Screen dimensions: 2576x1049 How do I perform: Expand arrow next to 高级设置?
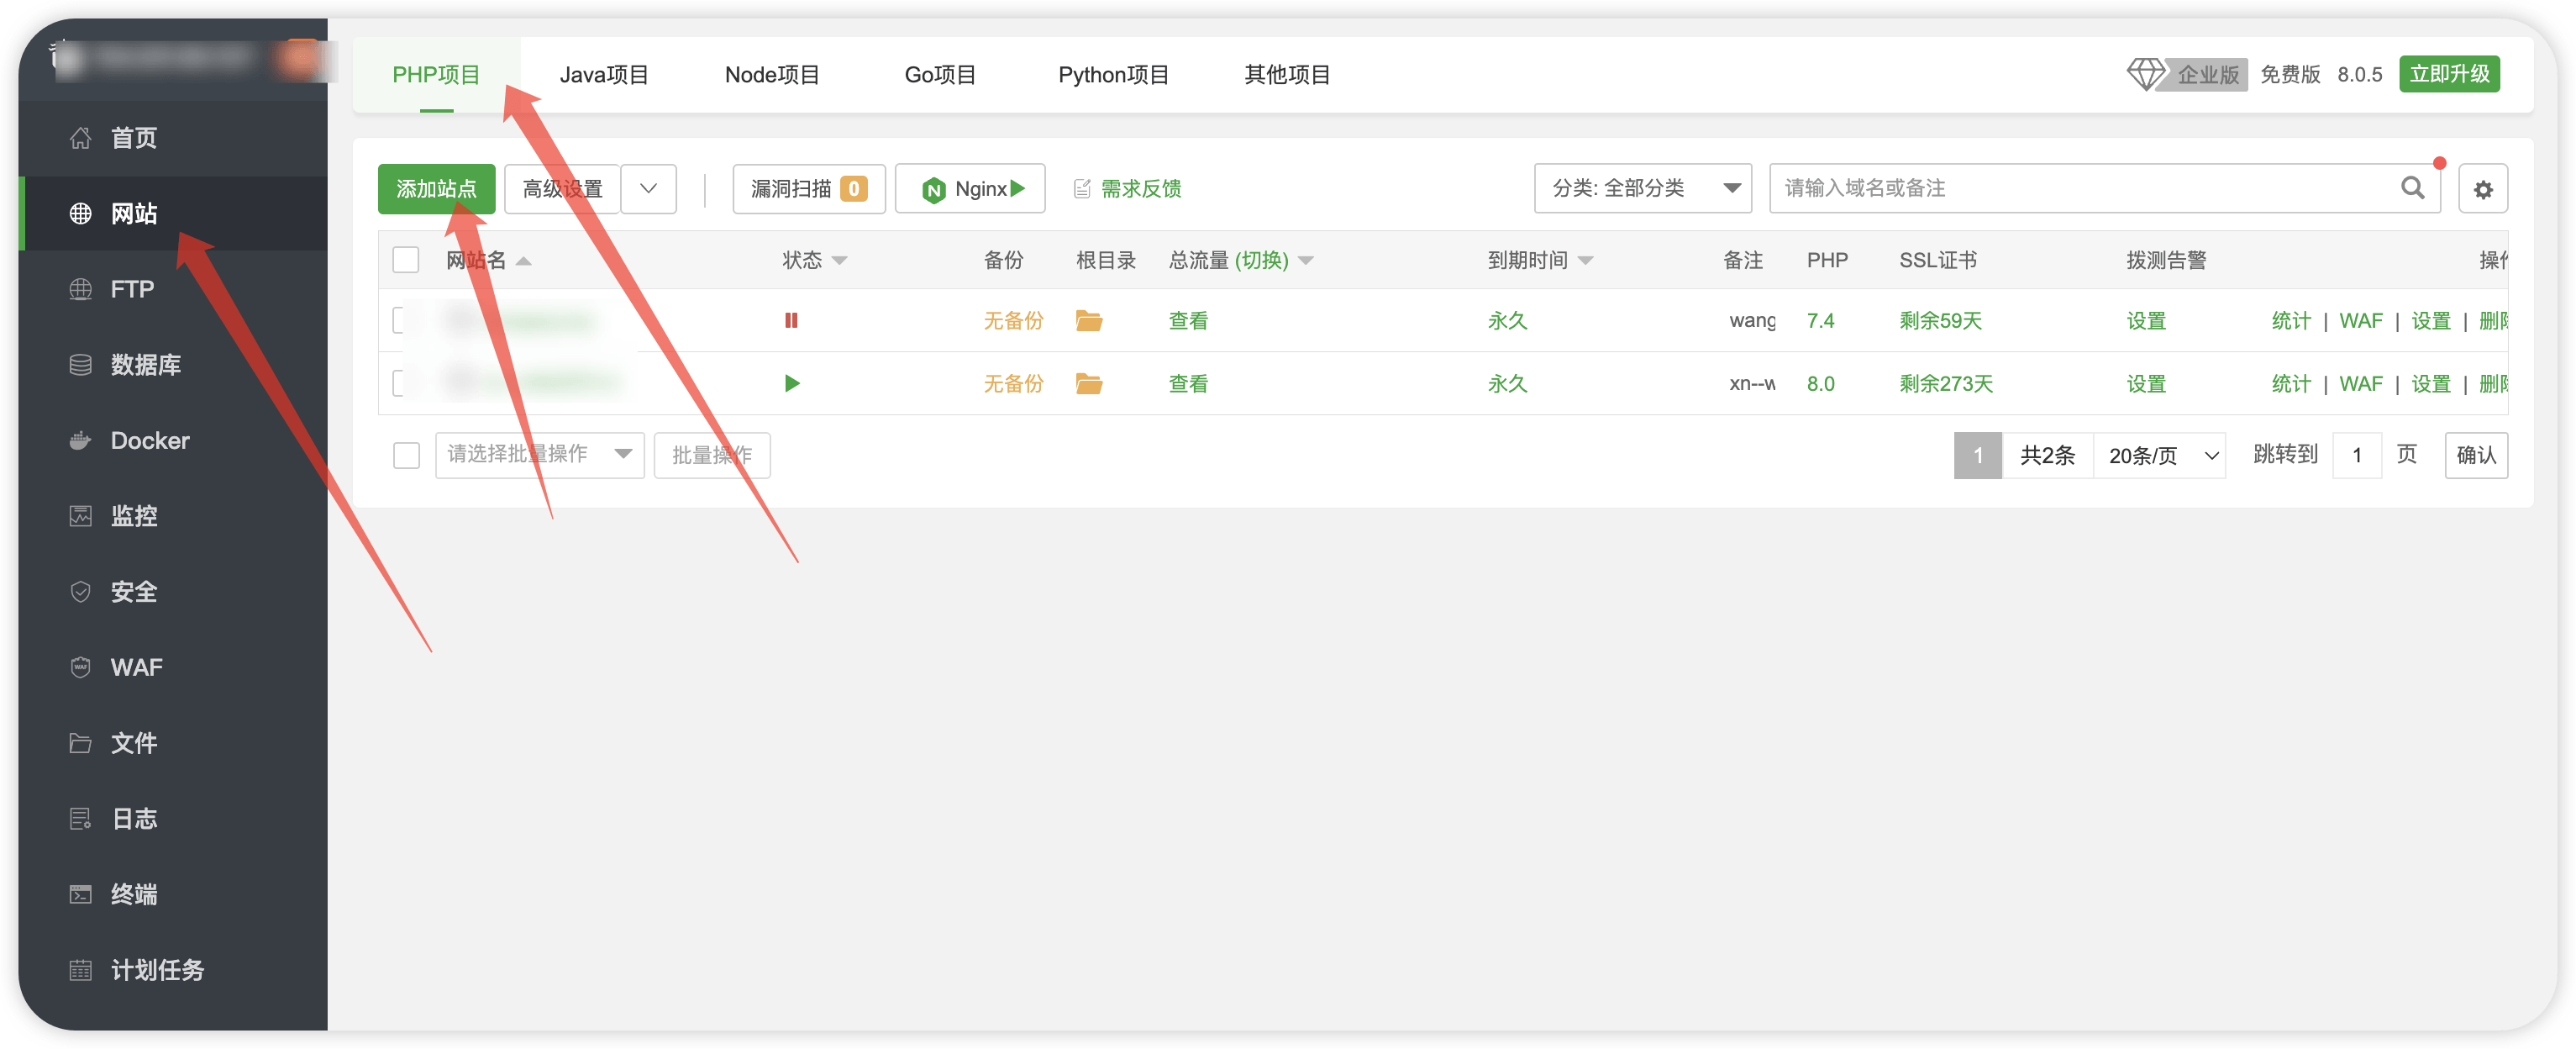pyautogui.click(x=648, y=189)
